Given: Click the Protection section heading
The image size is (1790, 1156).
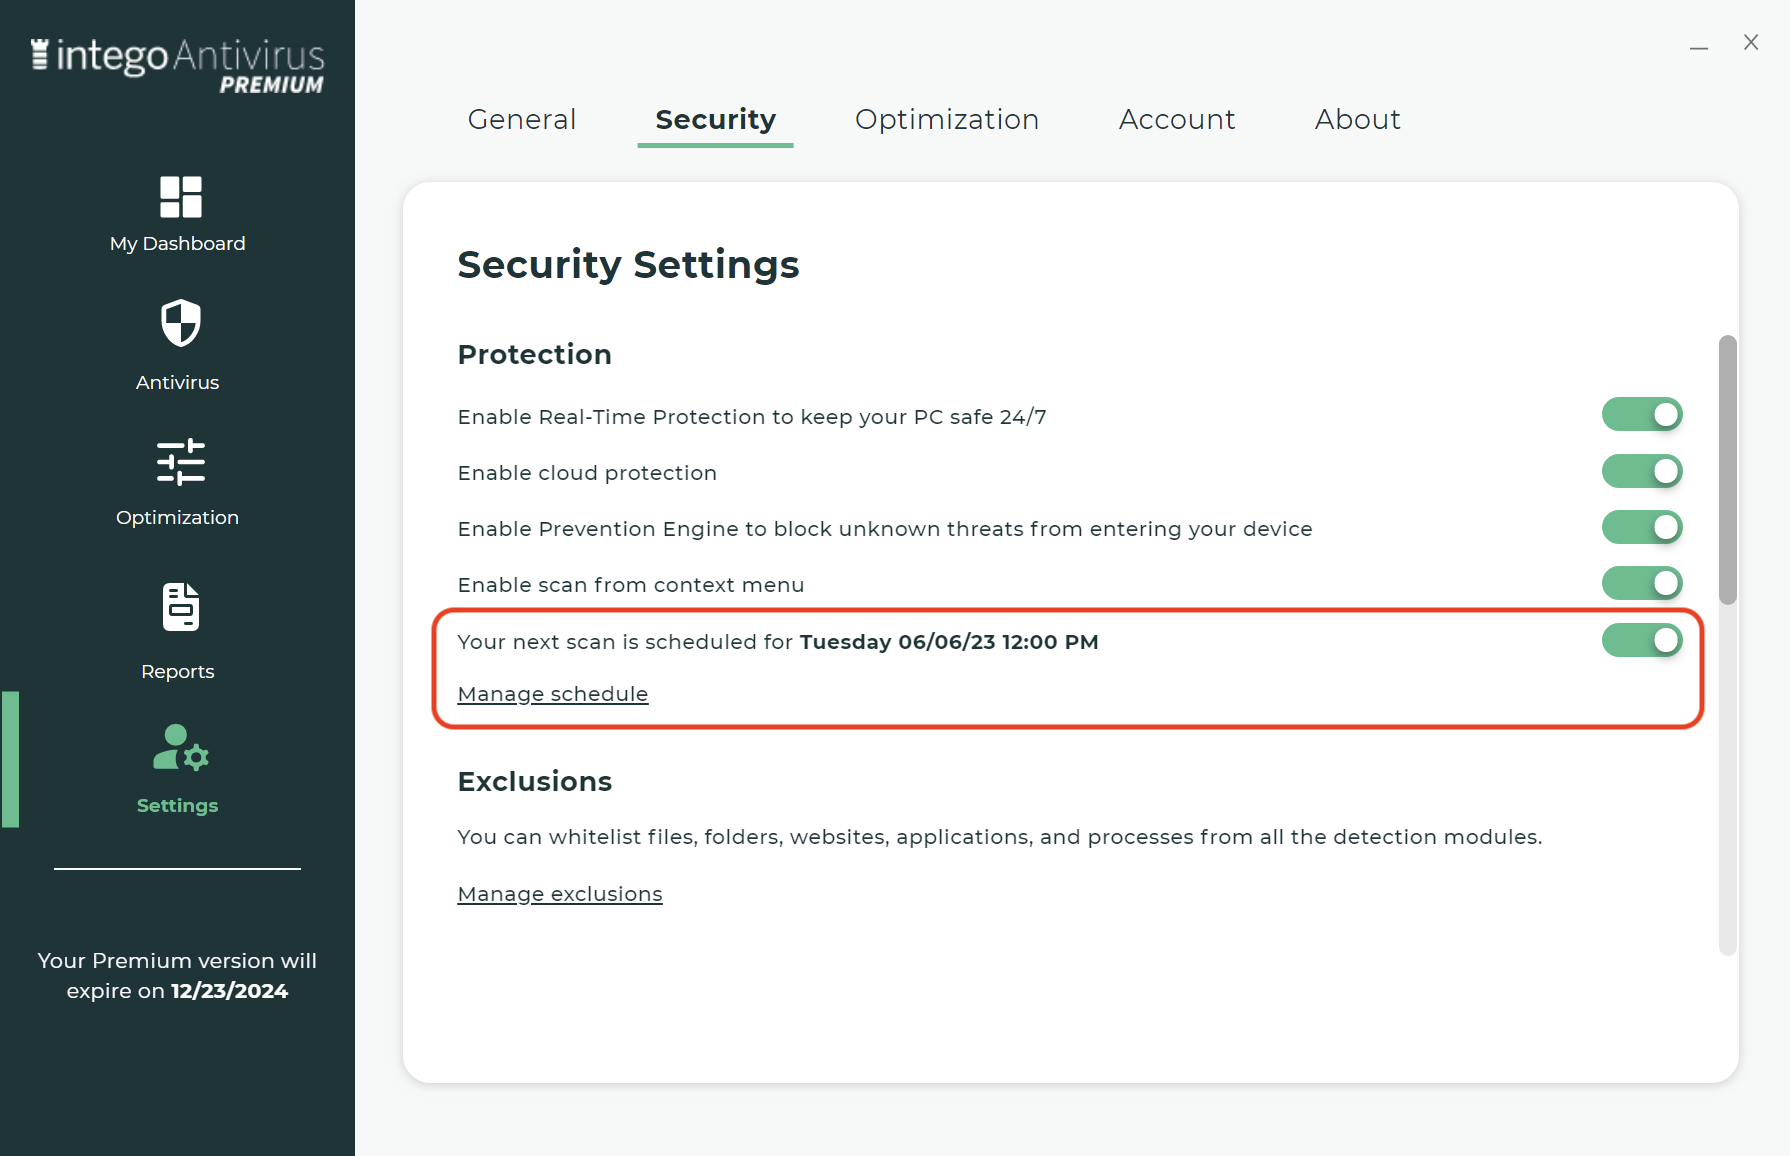Looking at the screenshot, I should pos(534,354).
